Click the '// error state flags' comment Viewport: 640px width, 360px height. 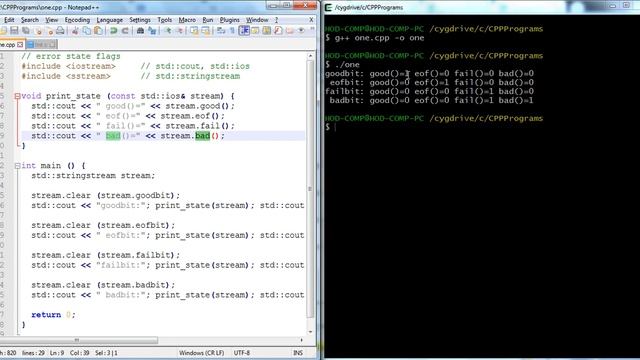pos(71,56)
